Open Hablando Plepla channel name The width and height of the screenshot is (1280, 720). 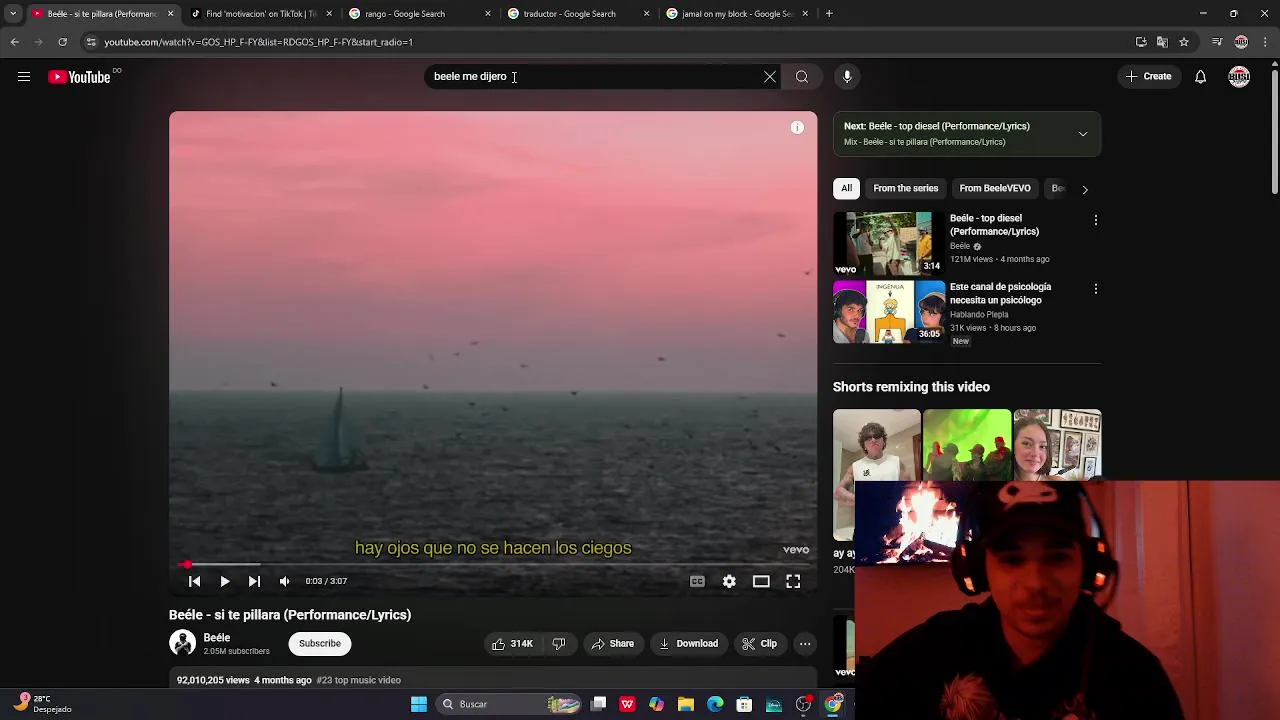coord(979,315)
